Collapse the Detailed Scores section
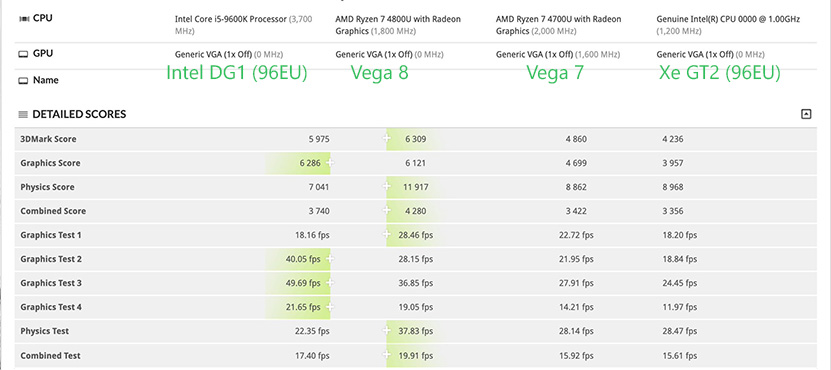Viewport: 831px width, 370px height. pos(806,114)
